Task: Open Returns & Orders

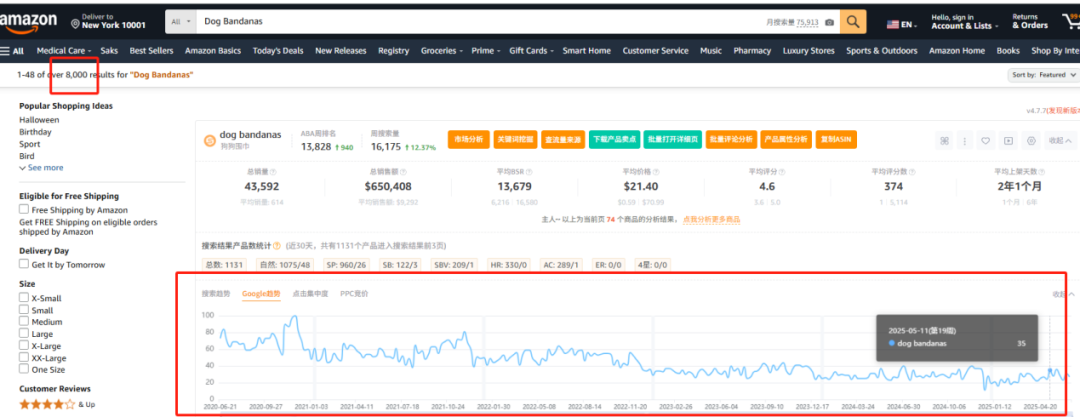Action: 1030,21
